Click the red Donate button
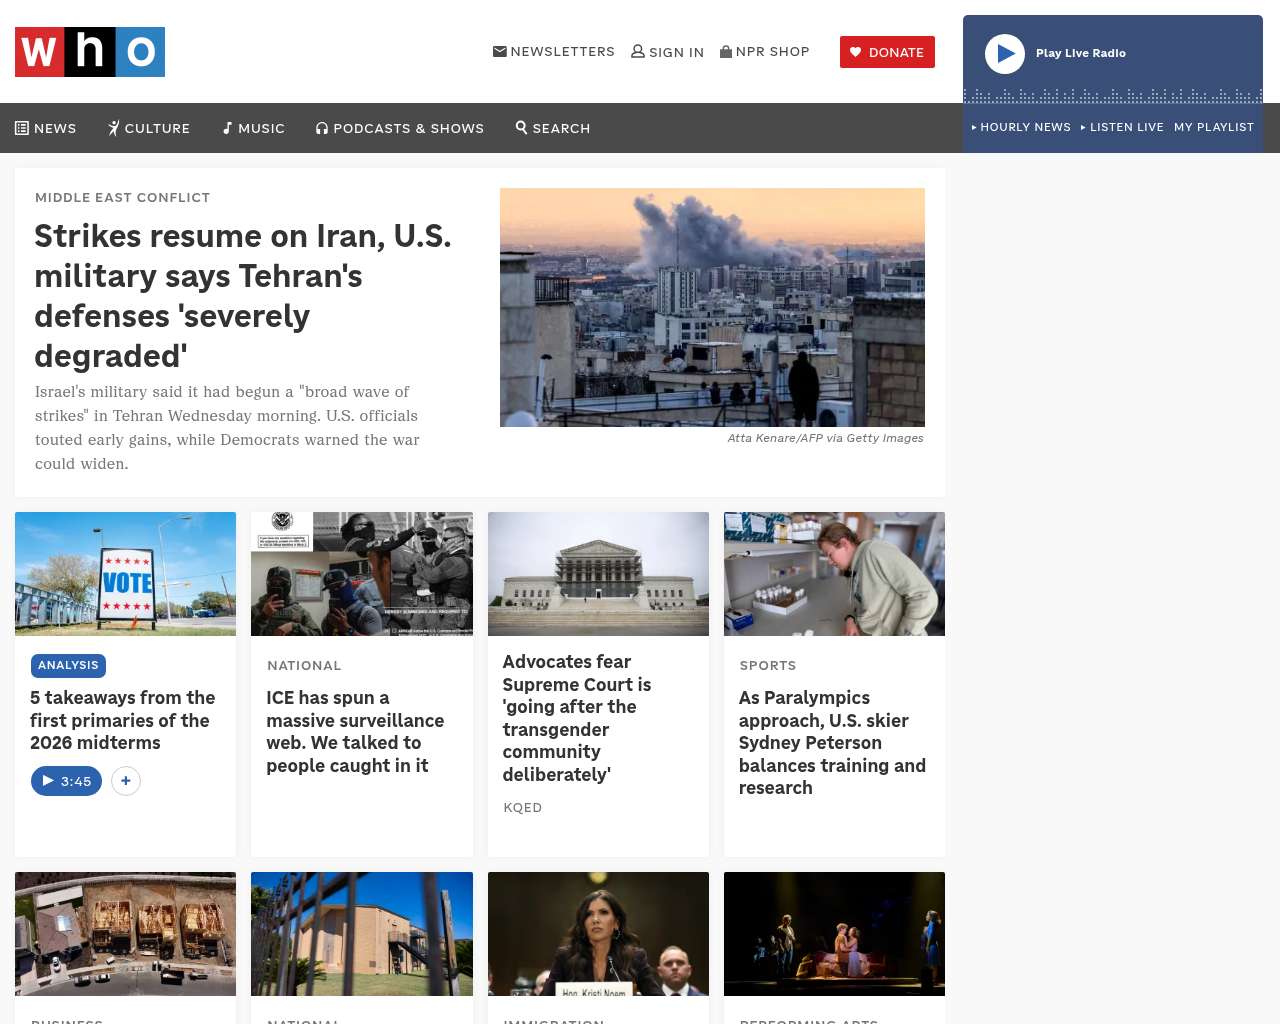 pyautogui.click(x=887, y=52)
